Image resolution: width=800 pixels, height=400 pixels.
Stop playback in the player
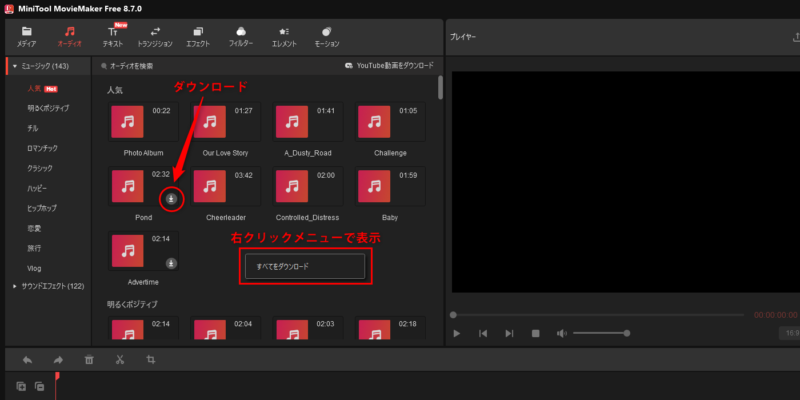point(536,333)
